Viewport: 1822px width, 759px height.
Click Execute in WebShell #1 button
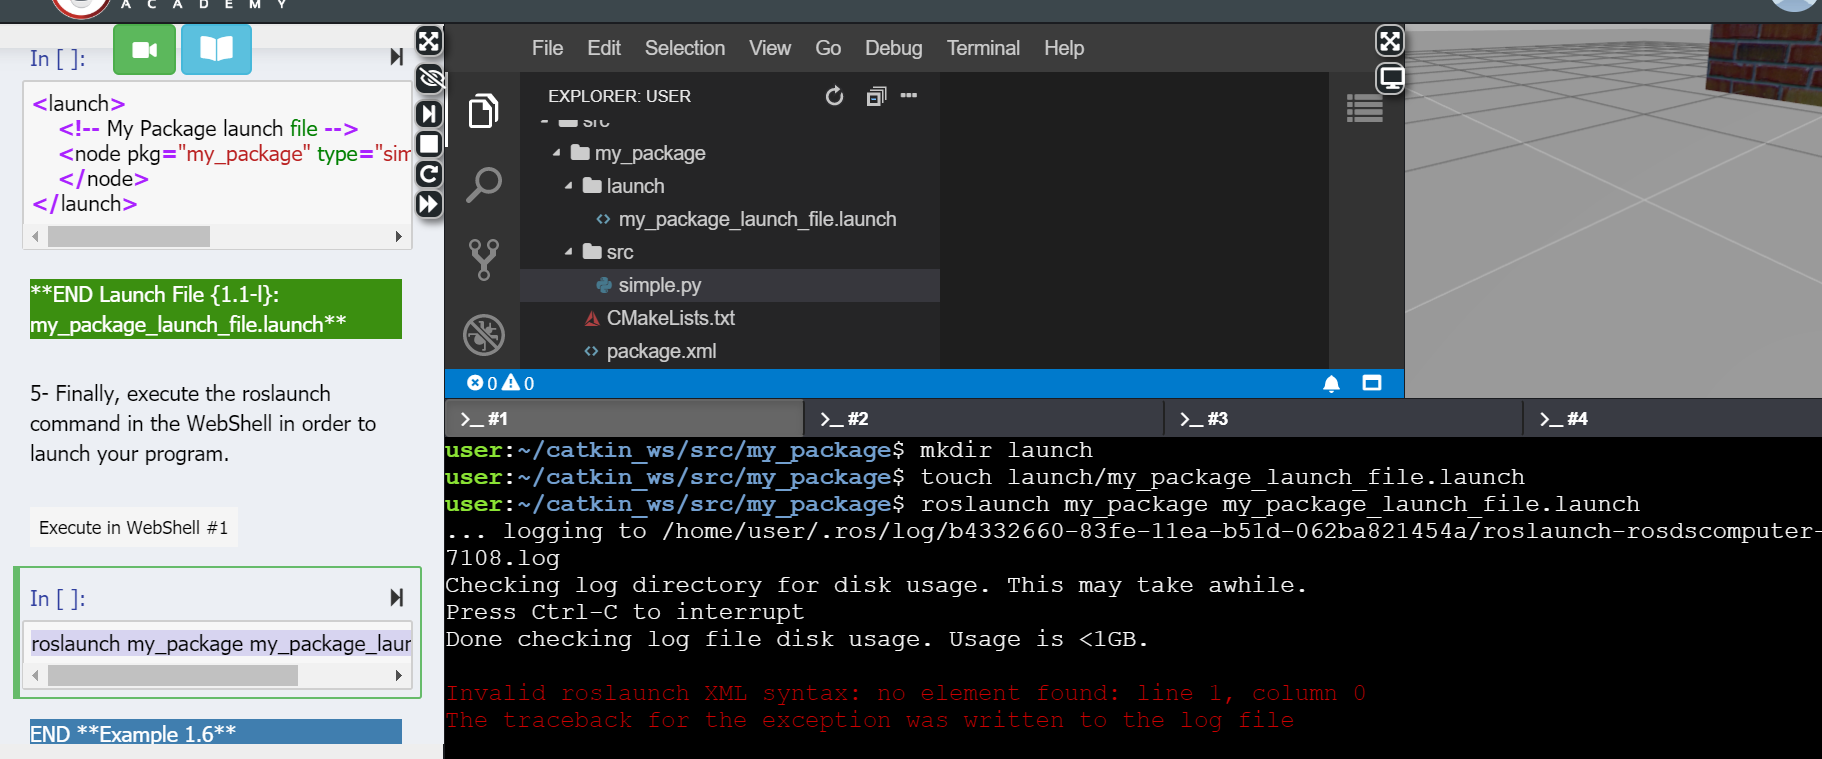pos(133,527)
